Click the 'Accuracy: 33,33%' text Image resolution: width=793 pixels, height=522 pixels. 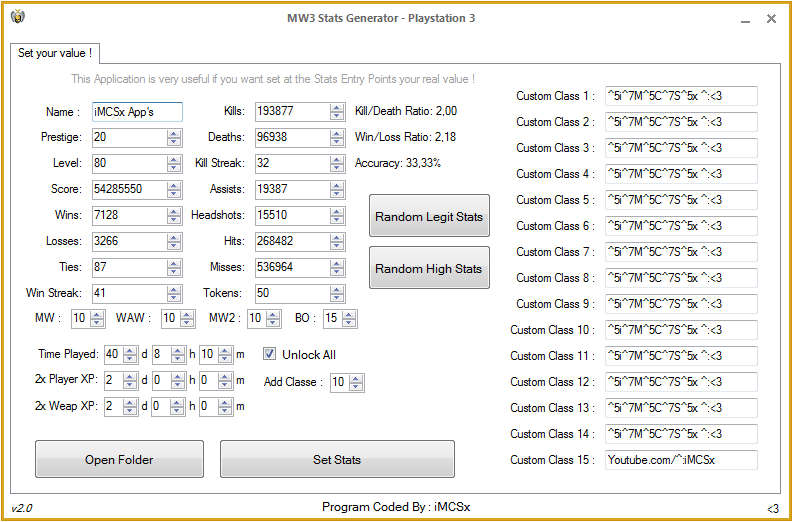pos(398,163)
